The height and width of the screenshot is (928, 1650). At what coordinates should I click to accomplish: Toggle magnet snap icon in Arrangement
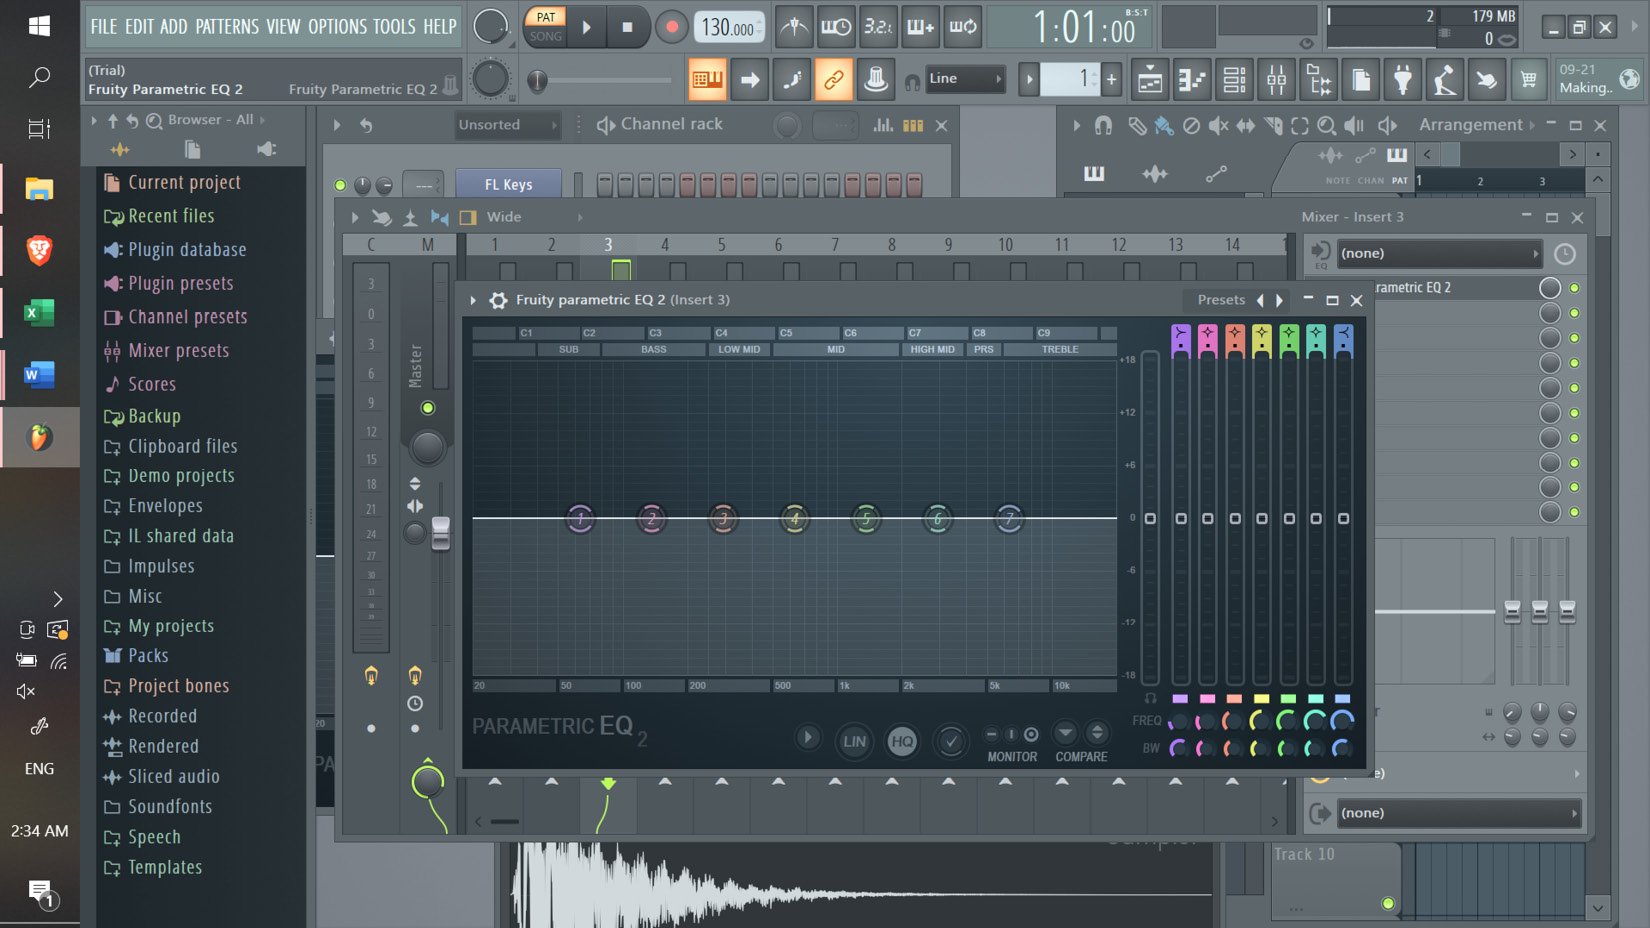(x=1103, y=125)
